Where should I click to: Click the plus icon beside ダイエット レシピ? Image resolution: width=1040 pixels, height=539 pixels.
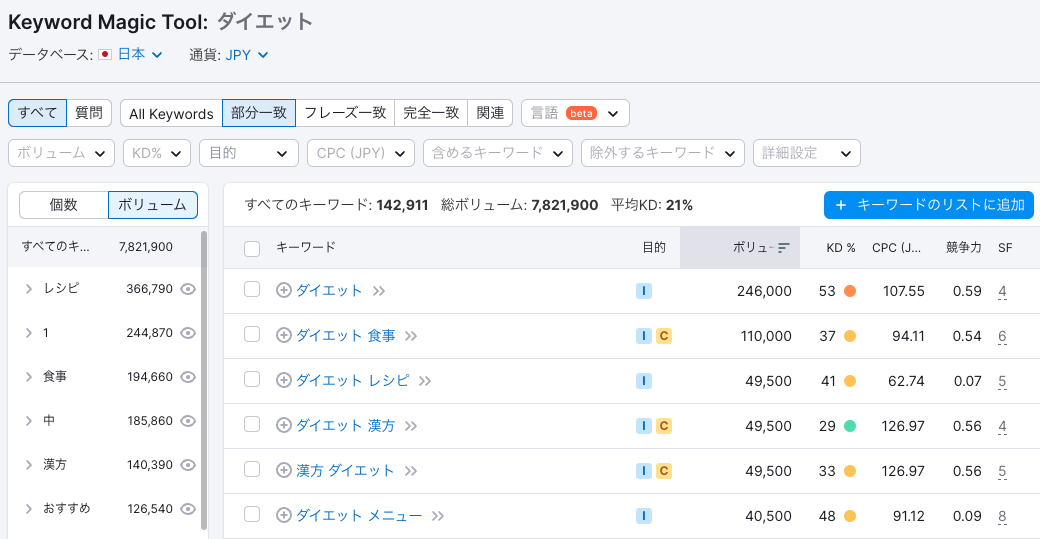(x=284, y=381)
